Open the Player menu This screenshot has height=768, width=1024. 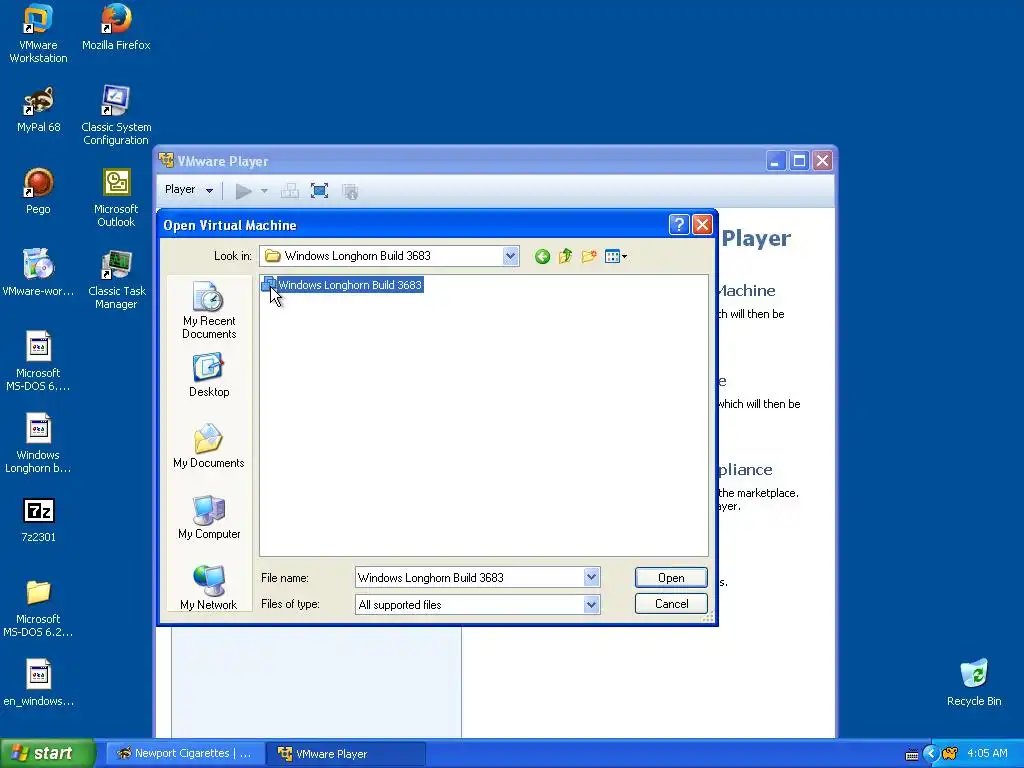(x=189, y=189)
